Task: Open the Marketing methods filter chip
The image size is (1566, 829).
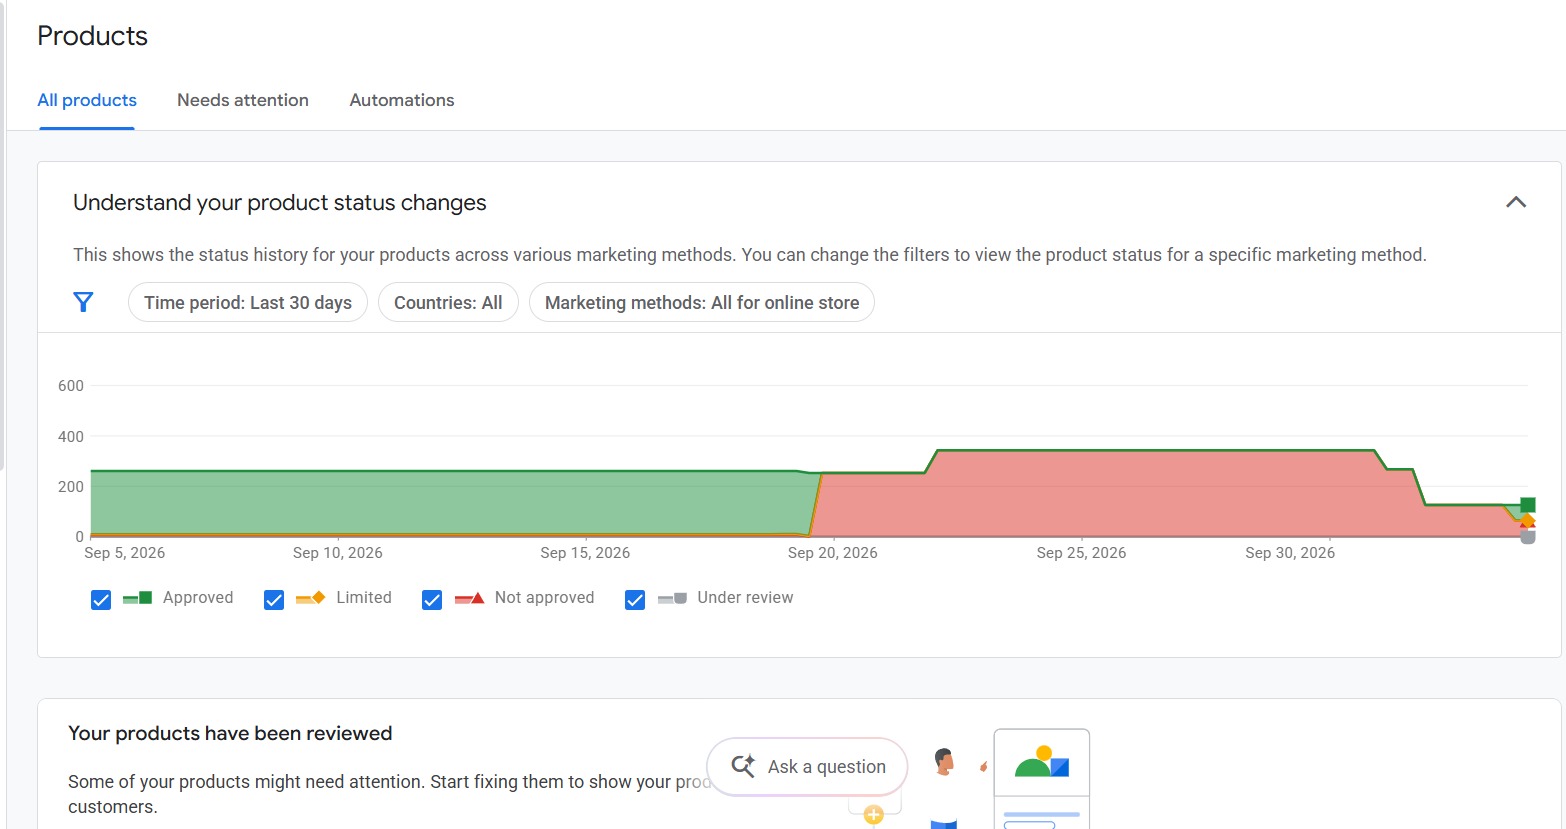Action: [x=702, y=302]
